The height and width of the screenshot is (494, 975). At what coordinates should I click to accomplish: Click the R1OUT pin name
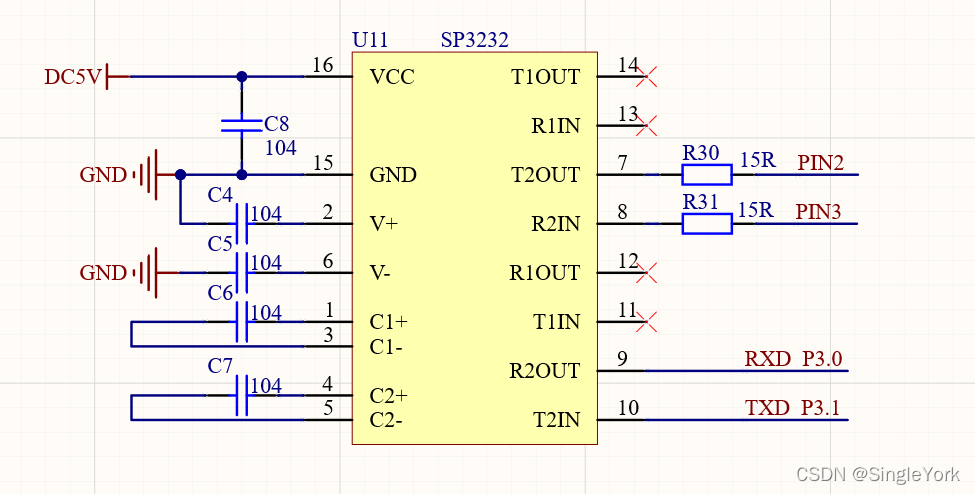coord(545,273)
